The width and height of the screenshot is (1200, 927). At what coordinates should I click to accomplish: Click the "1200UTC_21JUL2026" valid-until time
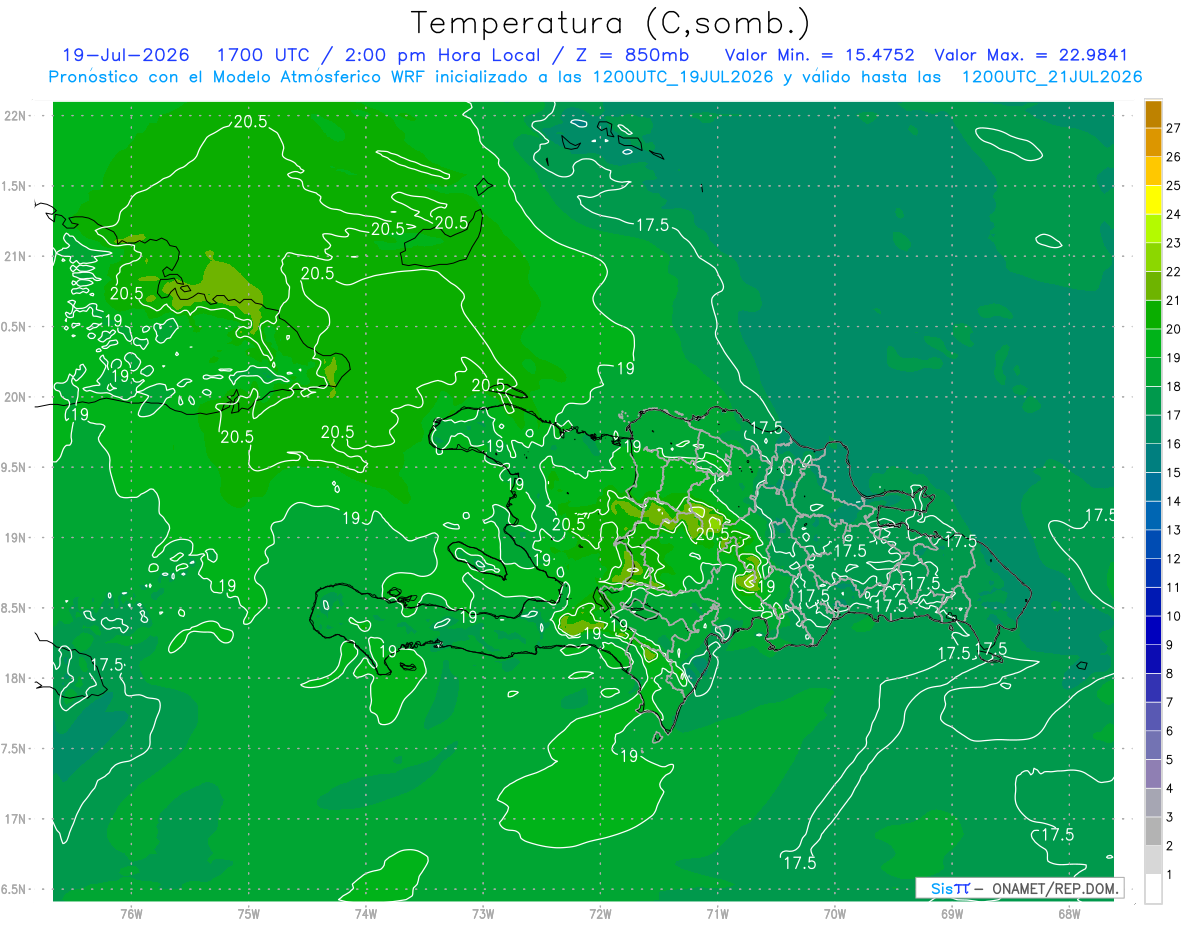1052,77
